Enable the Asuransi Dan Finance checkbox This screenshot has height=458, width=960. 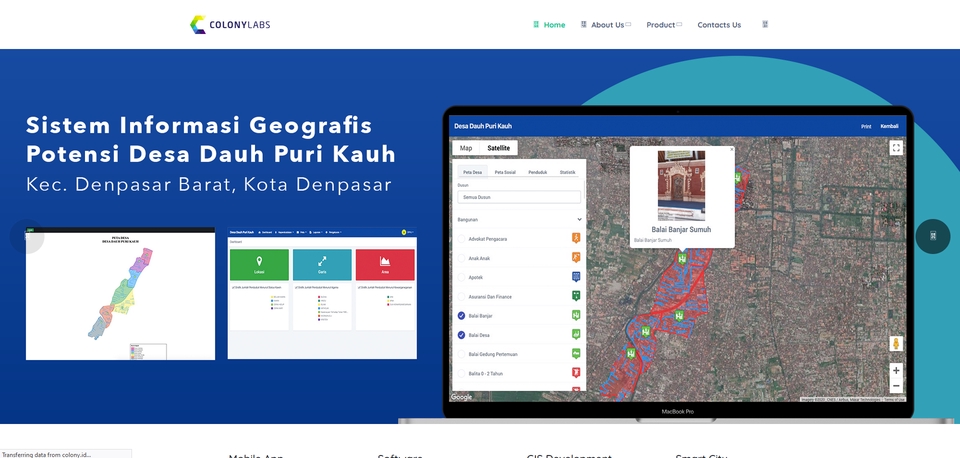461,297
